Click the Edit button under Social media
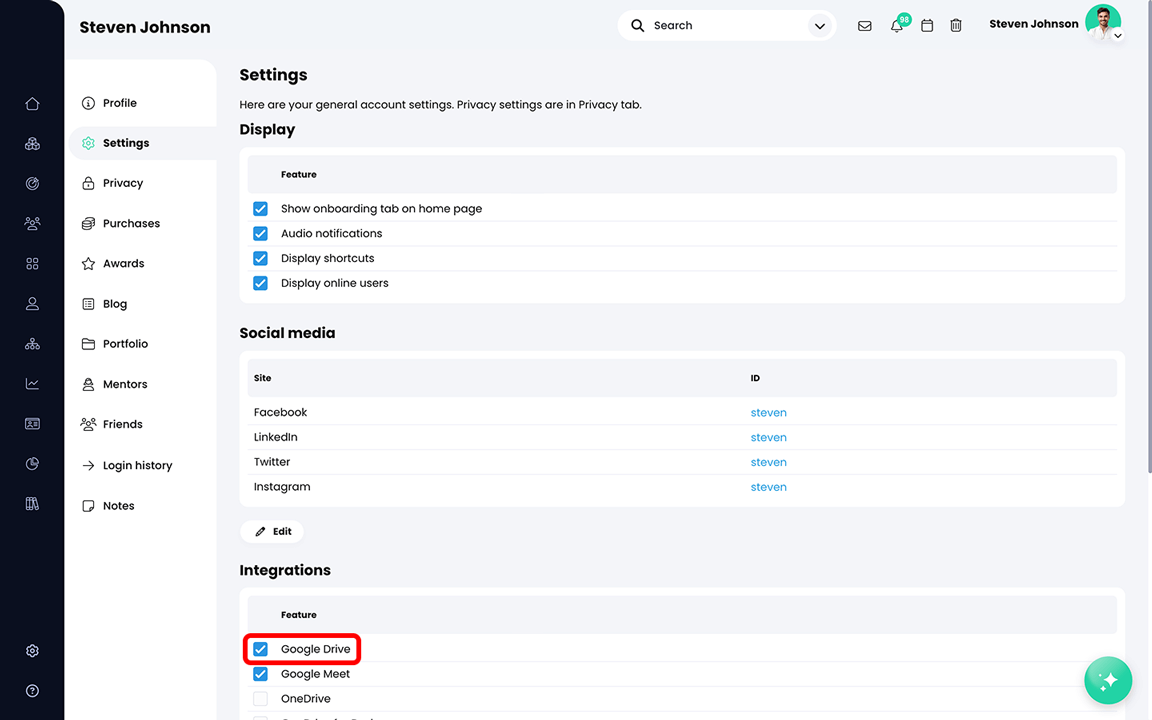This screenshot has height=720, width=1152. 272,531
